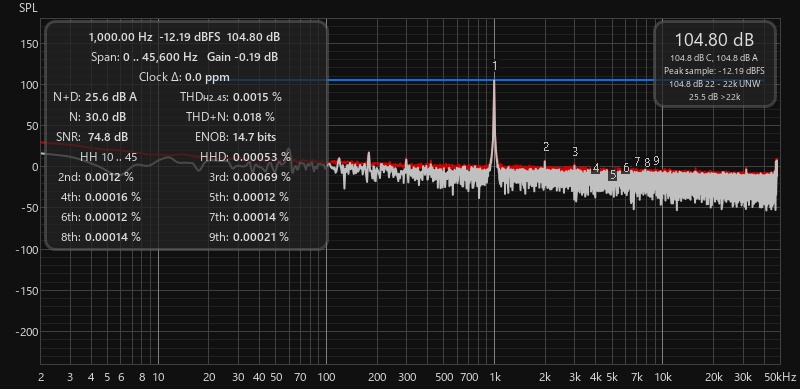Click the "-12.19 dBFS" value beside 1,000.00 Hz
The image size is (800, 389).
[x=190, y=37]
